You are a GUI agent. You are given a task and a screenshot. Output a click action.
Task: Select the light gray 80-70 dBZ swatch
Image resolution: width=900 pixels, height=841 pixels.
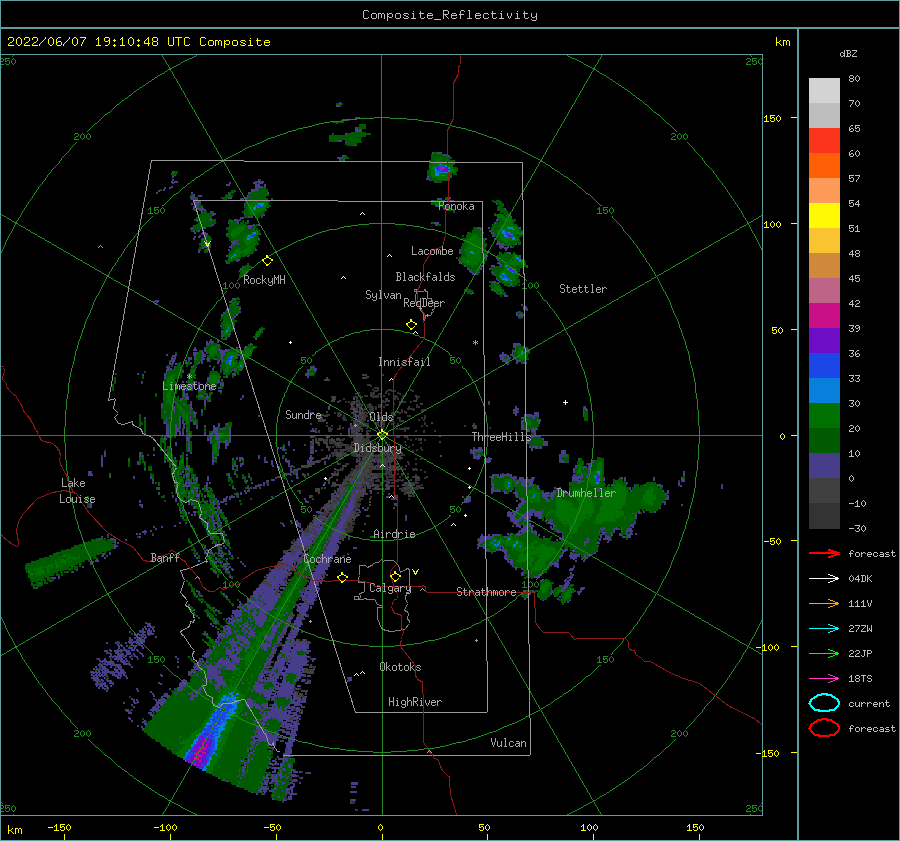(824, 91)
